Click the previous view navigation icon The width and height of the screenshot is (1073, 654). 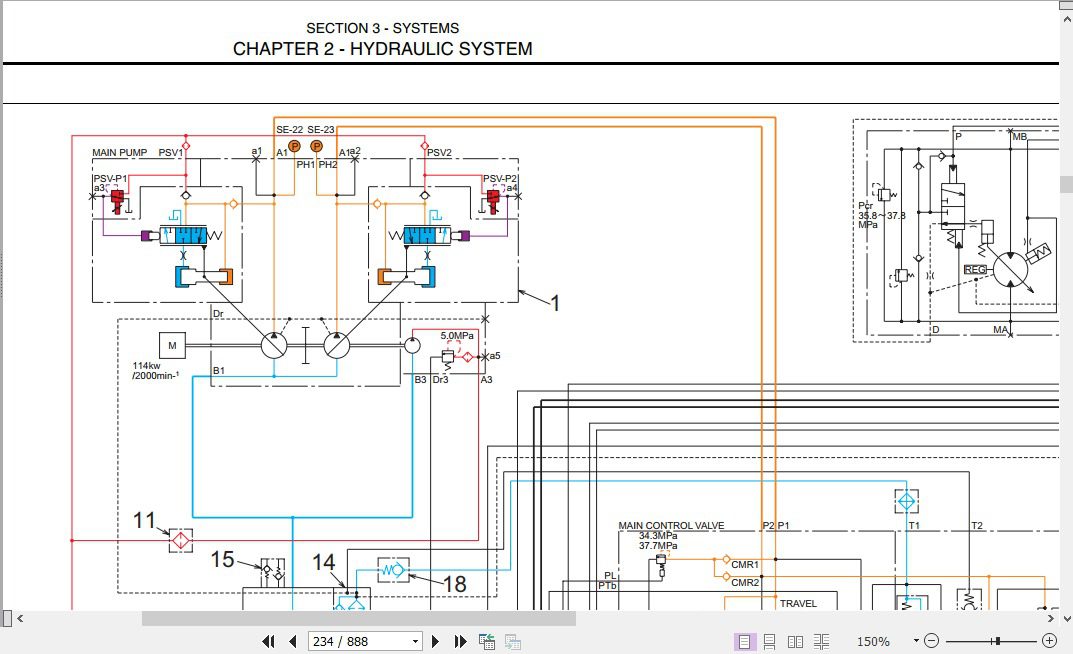487,642
